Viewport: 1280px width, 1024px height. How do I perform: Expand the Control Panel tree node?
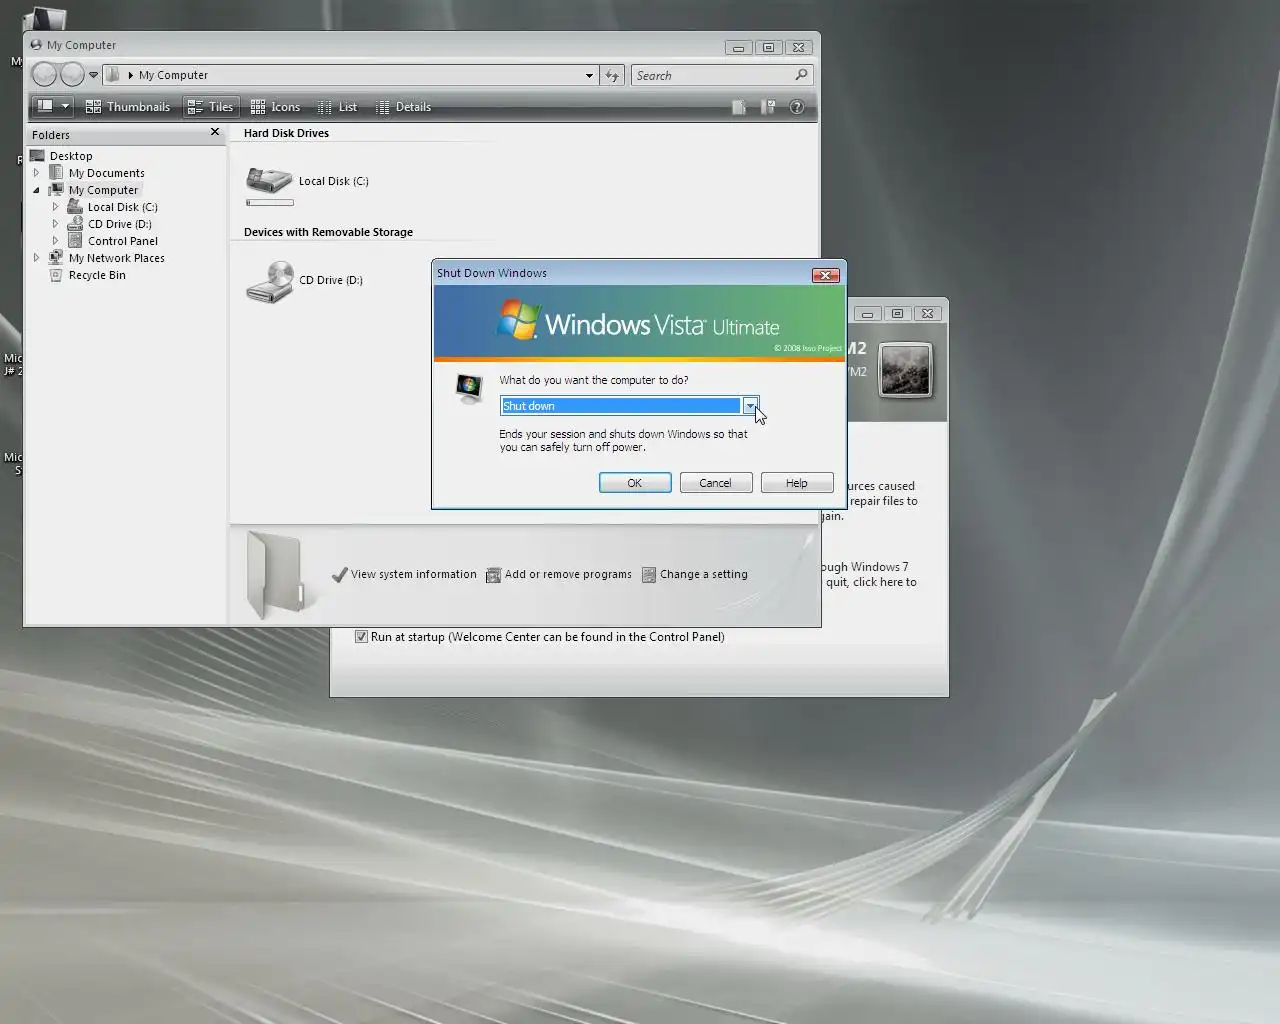pos(56,241)
